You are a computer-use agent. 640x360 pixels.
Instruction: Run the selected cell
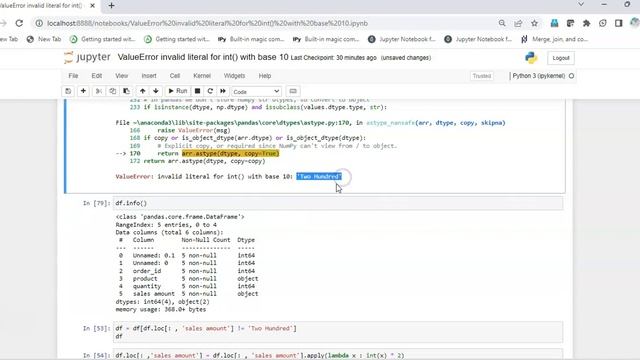point(178,91)
